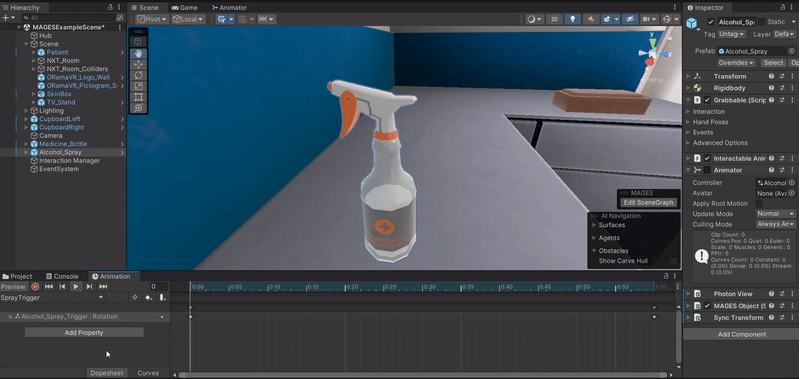This screenshot has width=800, height=379.
Task: Switch to Dopesheet view
Action: click(106, 373)
